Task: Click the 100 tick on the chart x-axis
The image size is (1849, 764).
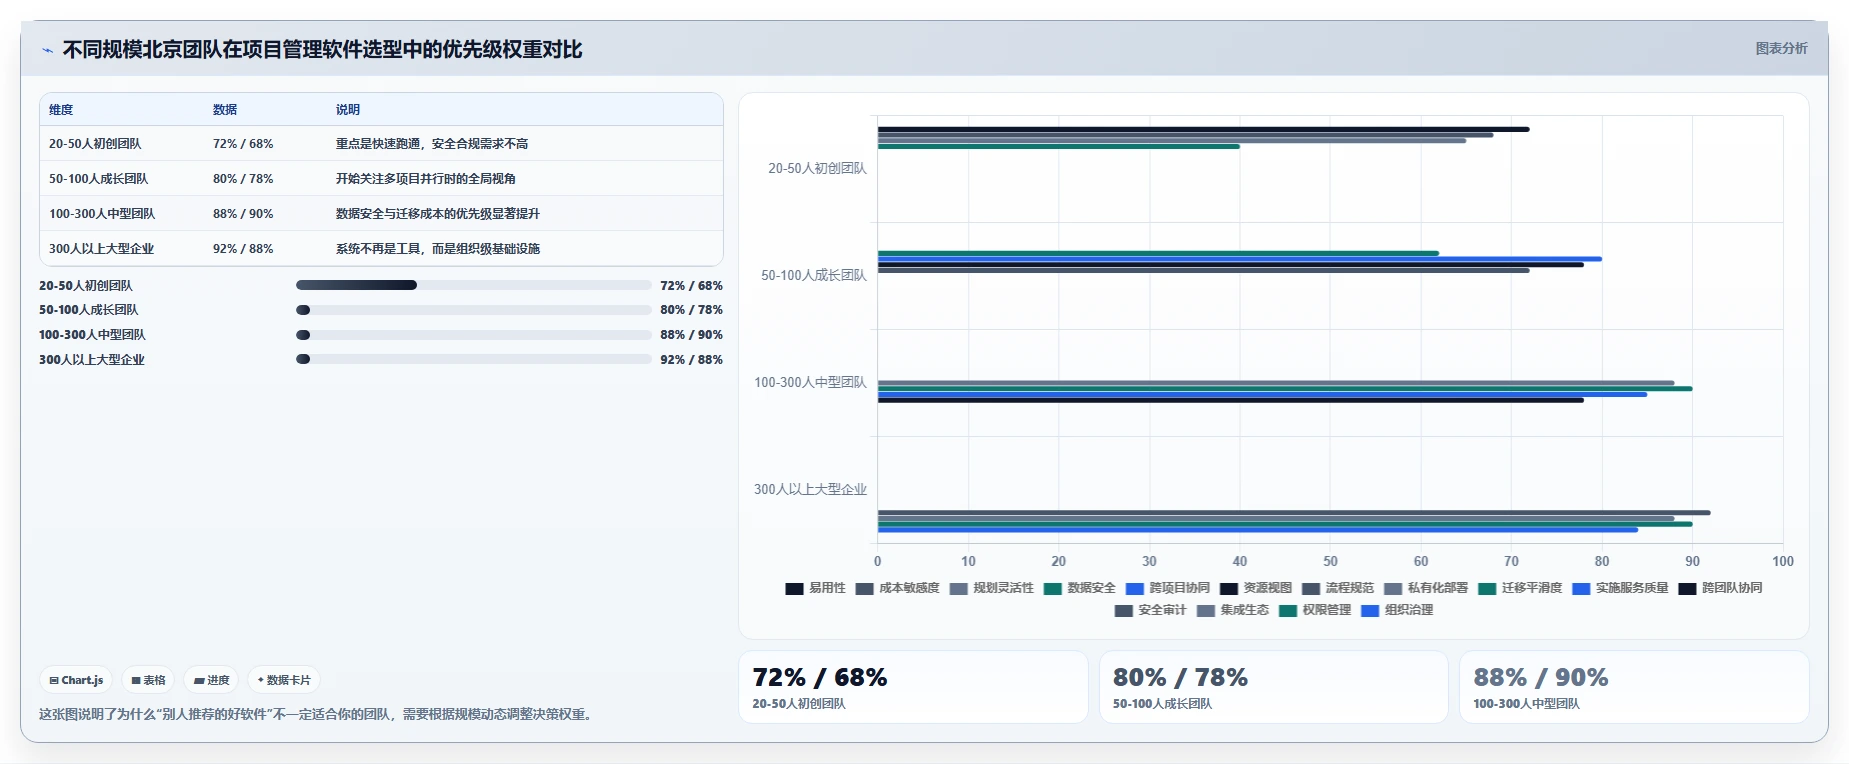Action: [x=1783, y=562]
